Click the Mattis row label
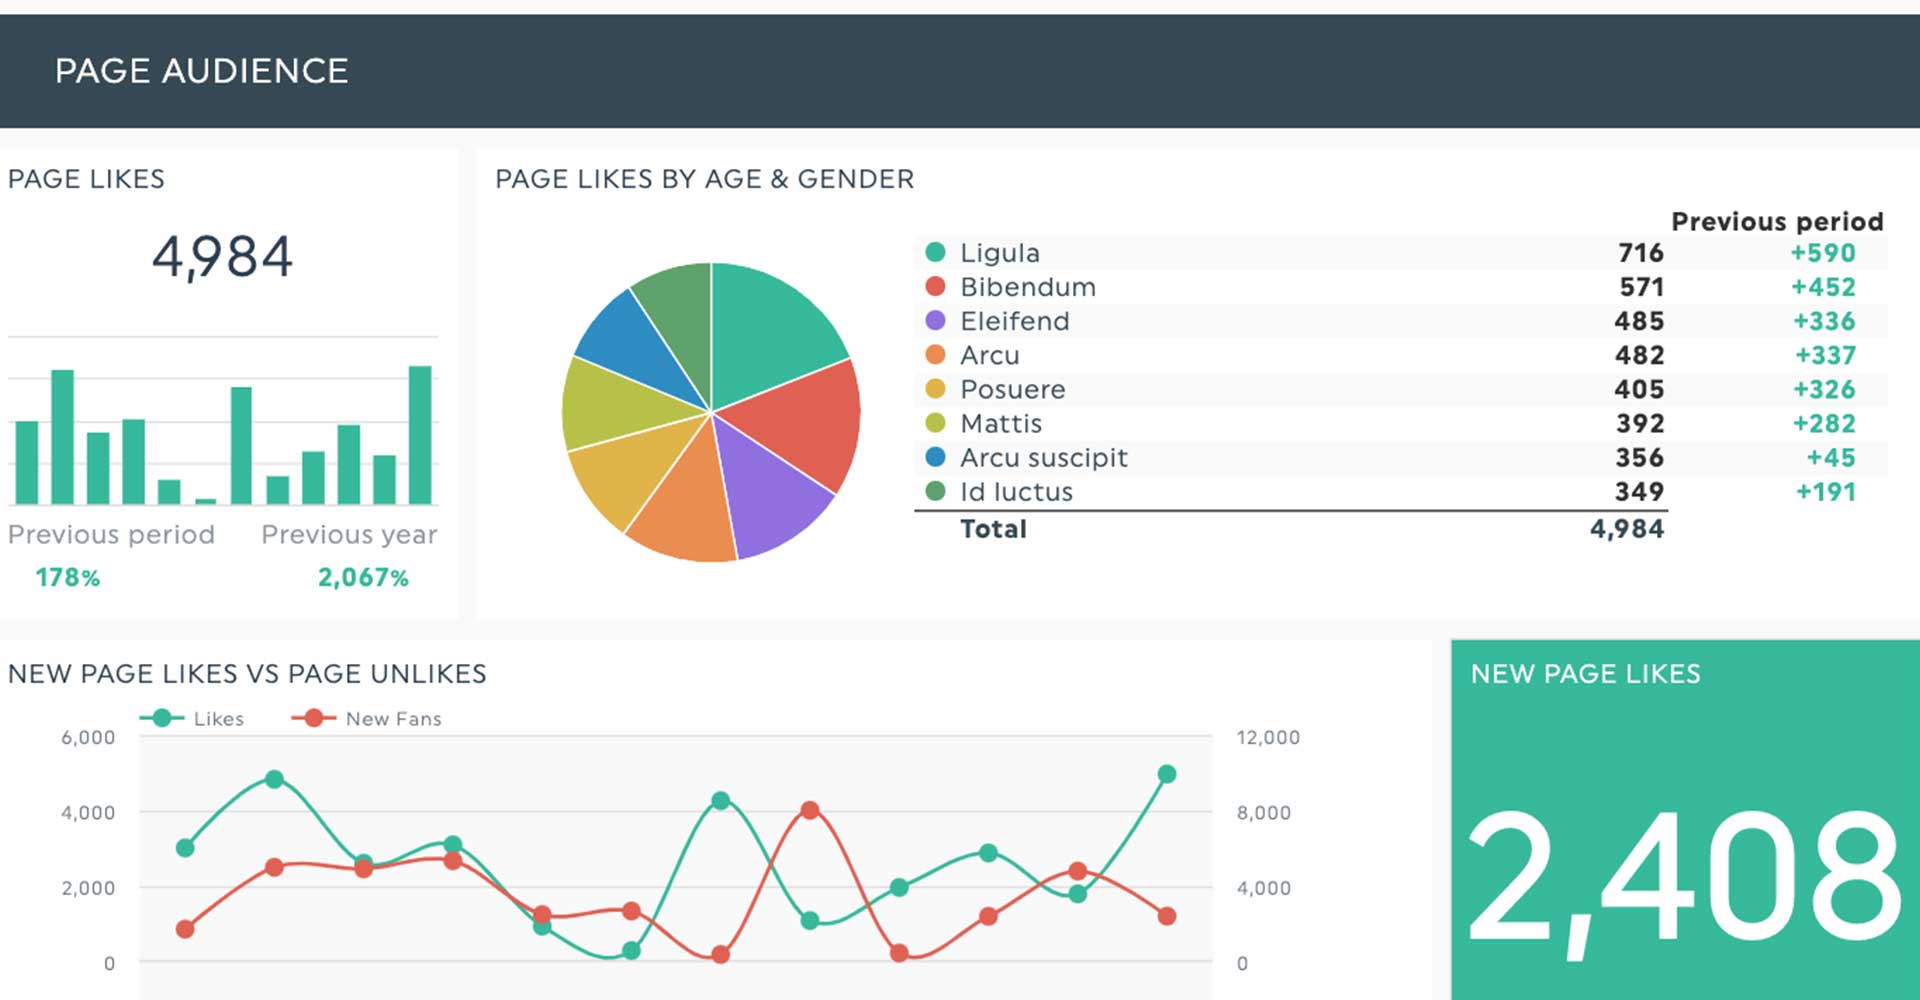Viewport: 1920px width, 1000px height. pos(1001,423)
